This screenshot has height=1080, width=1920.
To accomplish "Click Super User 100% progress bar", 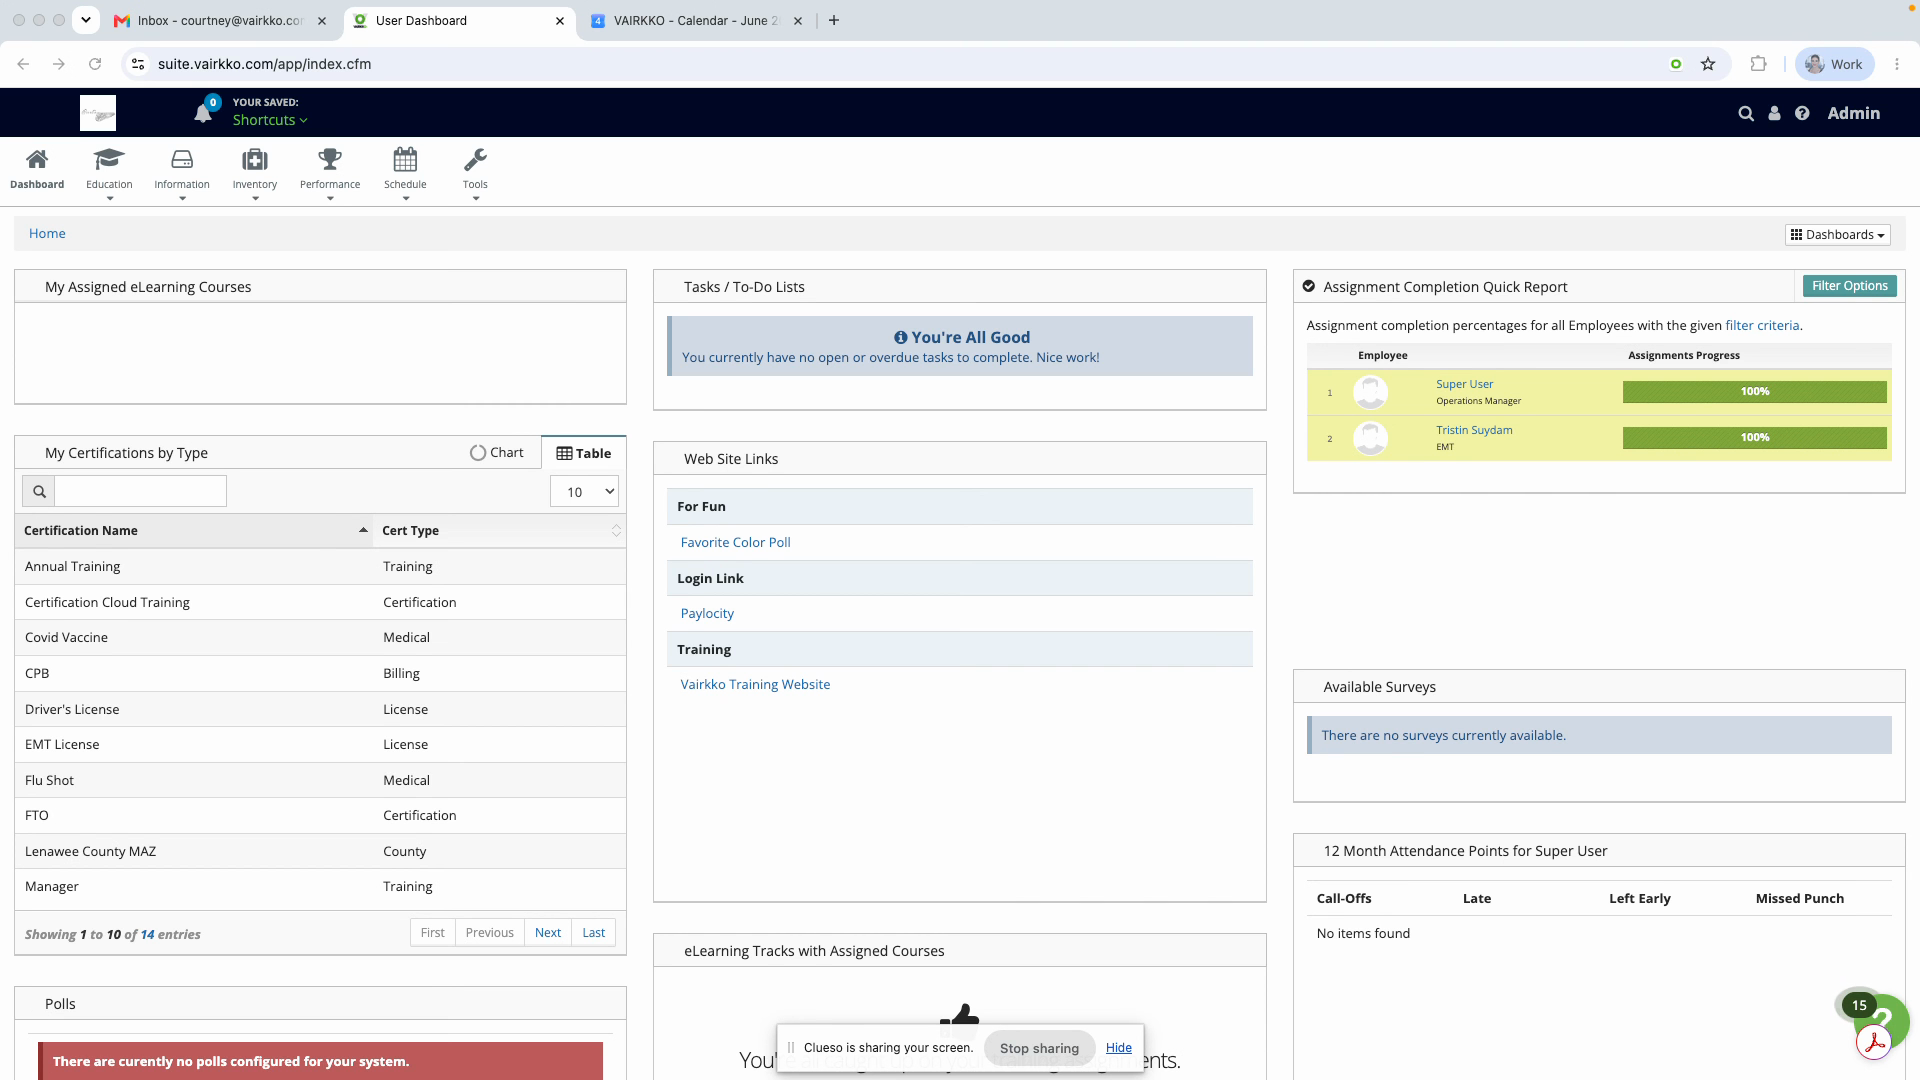I will coord(1754,392).
